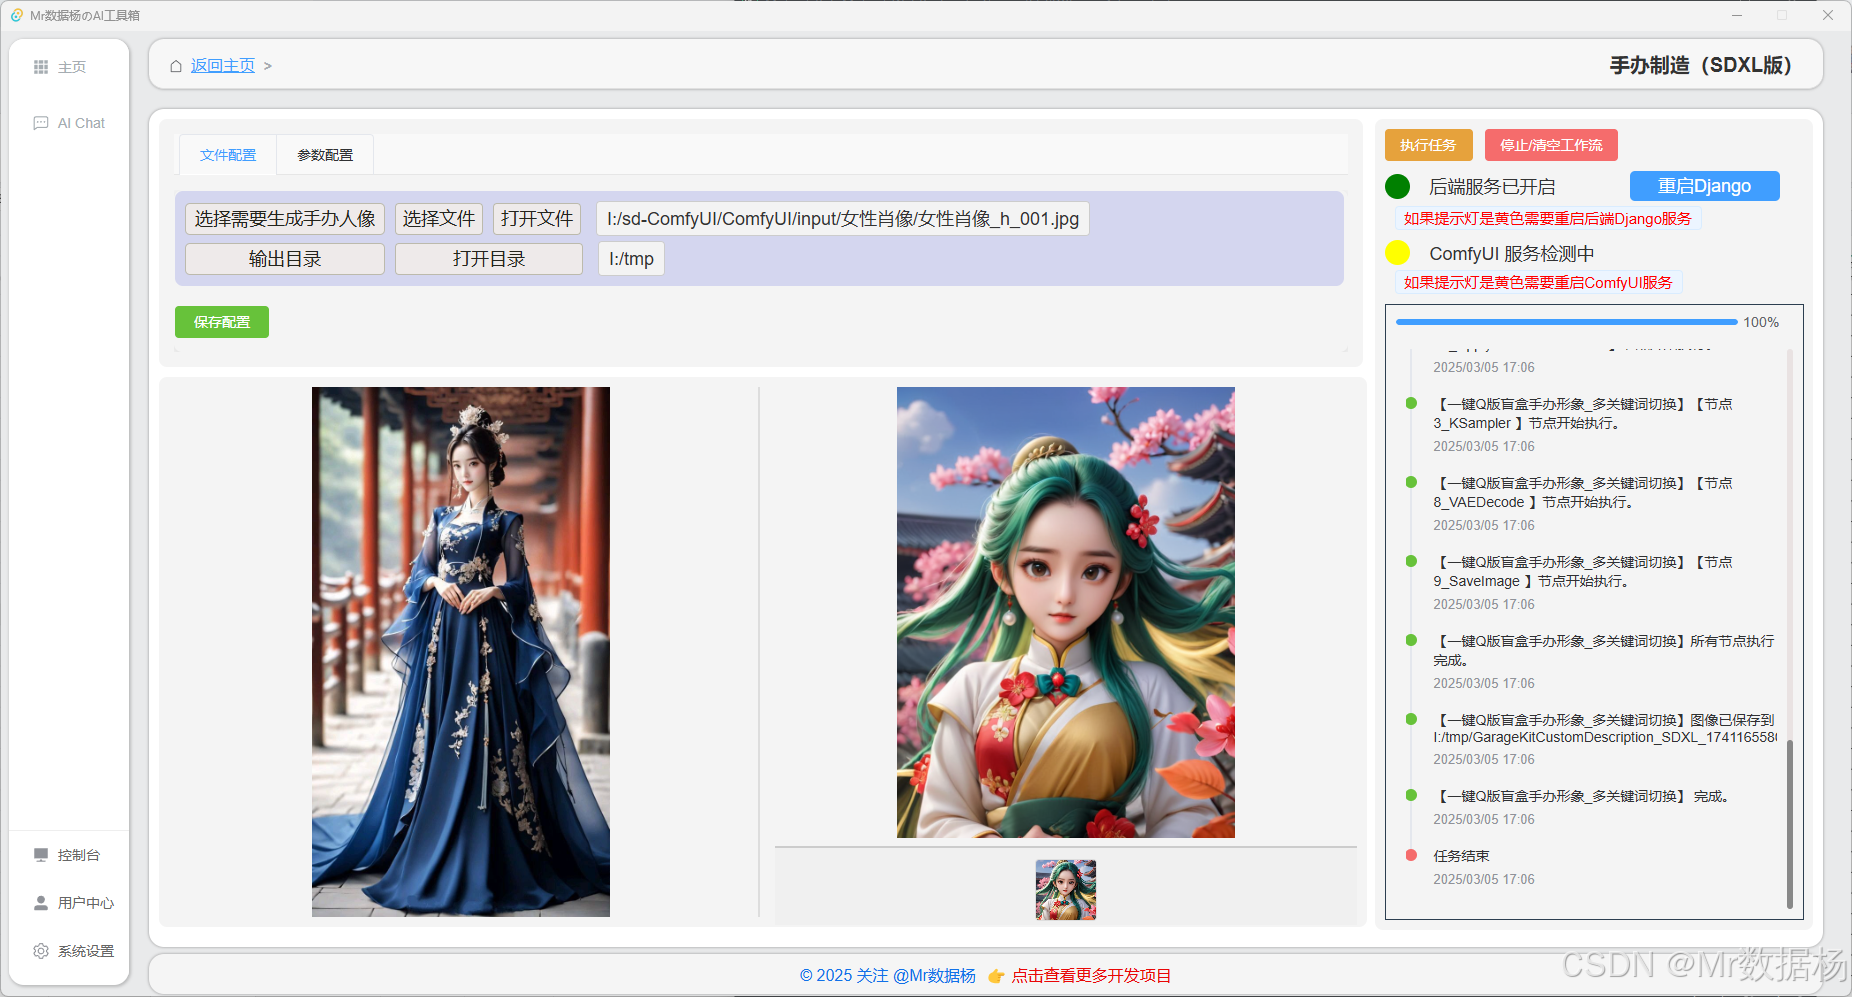Select small result thumbnail below generated image

point(1066,889)
